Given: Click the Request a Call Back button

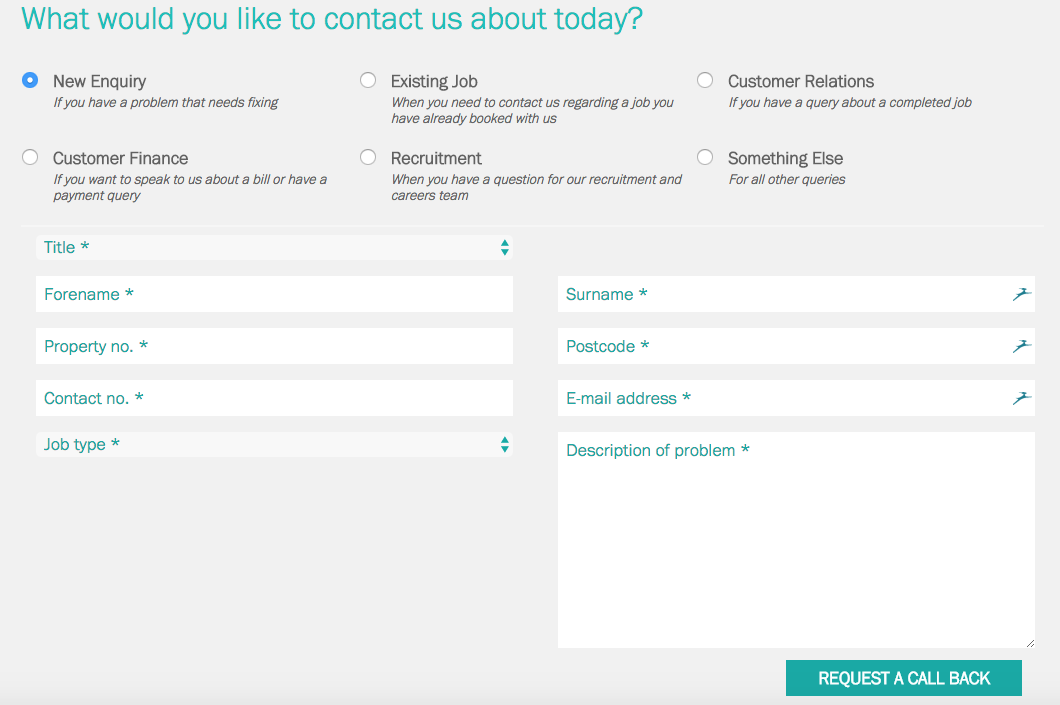Looking at the screenshot, I should coord(904,678).
